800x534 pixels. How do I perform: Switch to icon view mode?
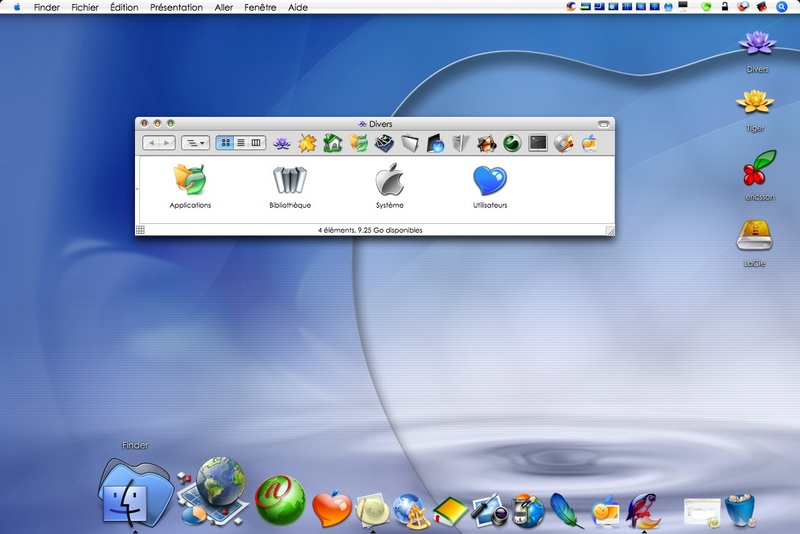(225, 143)
